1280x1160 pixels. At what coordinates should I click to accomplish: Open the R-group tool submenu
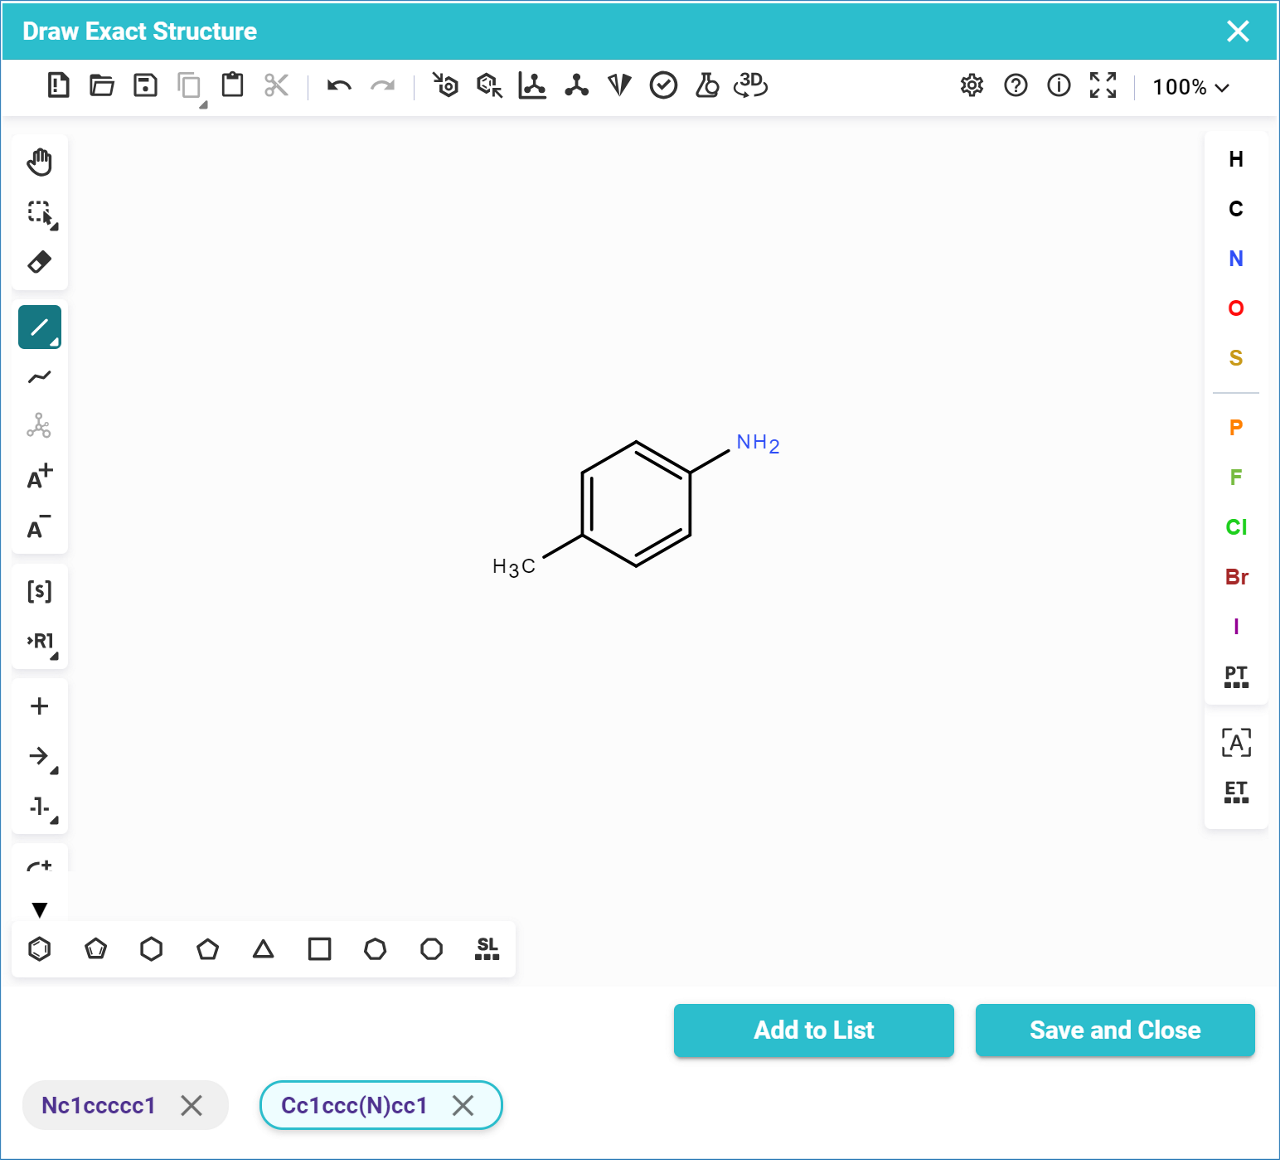(41, 642)
